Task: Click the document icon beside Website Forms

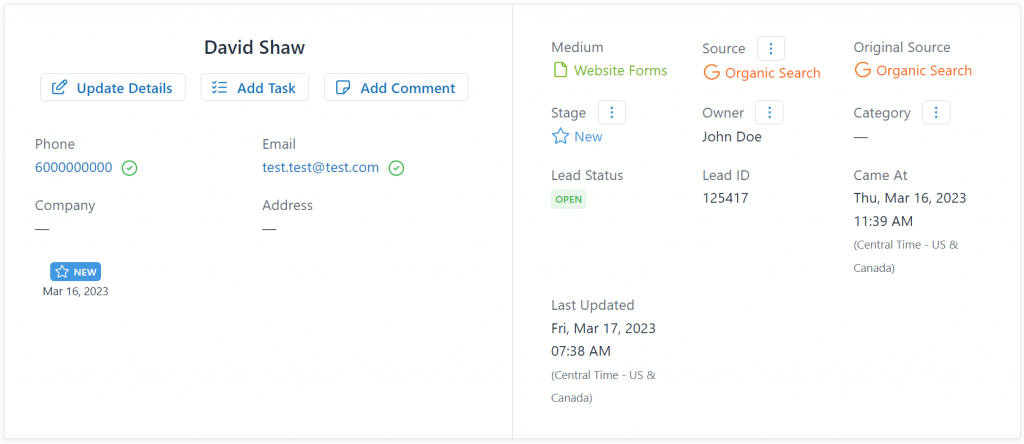Action: pos(560,70)
